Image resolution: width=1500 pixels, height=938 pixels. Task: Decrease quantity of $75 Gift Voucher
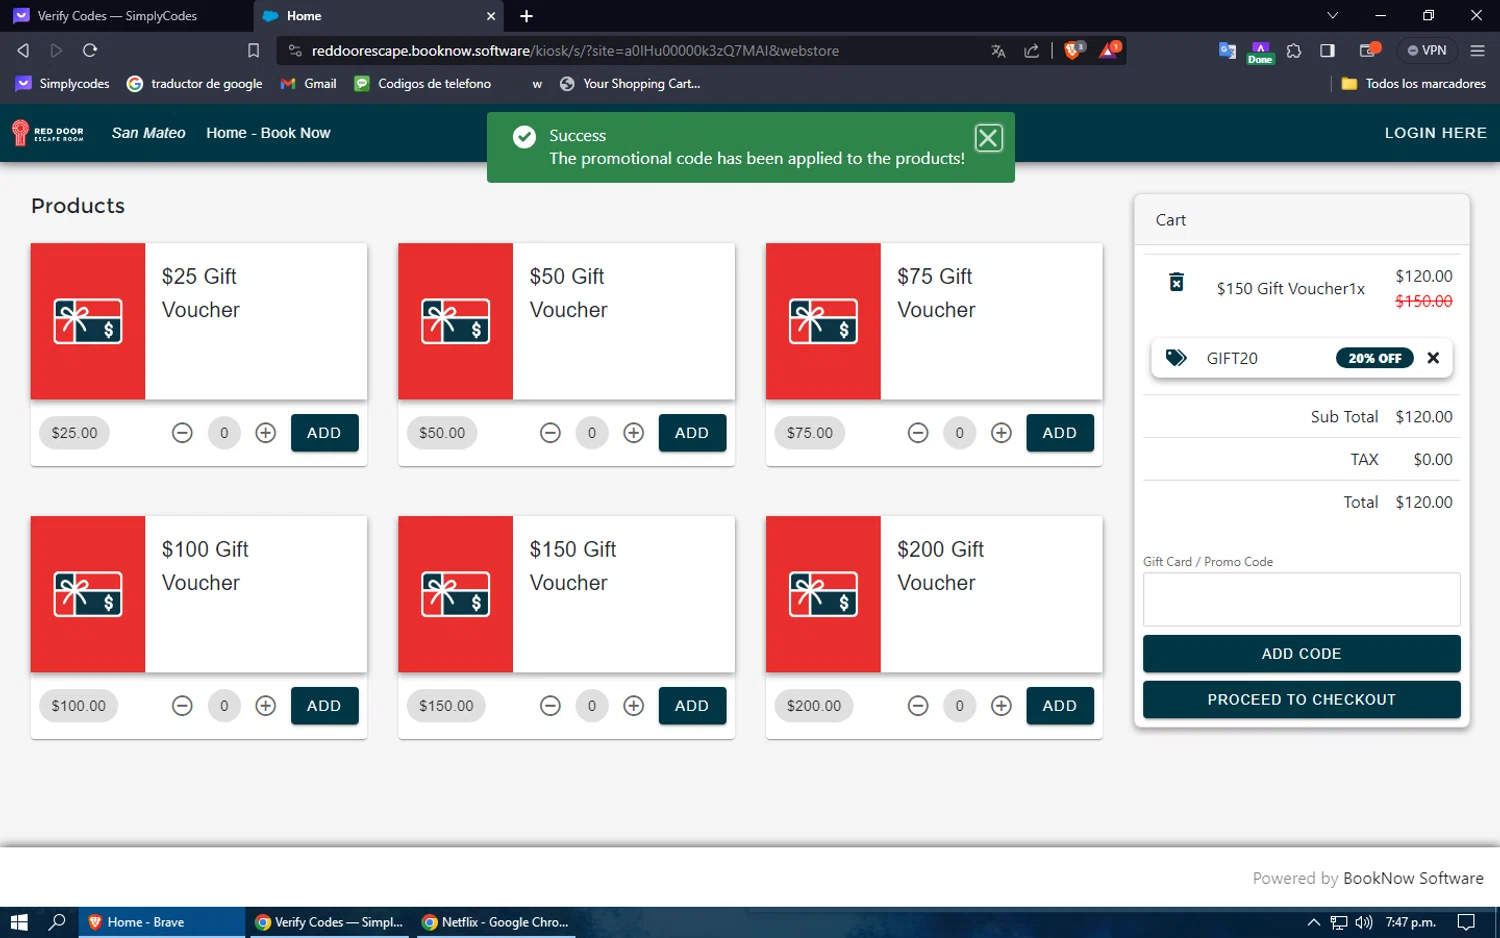[x=918, y=433]
